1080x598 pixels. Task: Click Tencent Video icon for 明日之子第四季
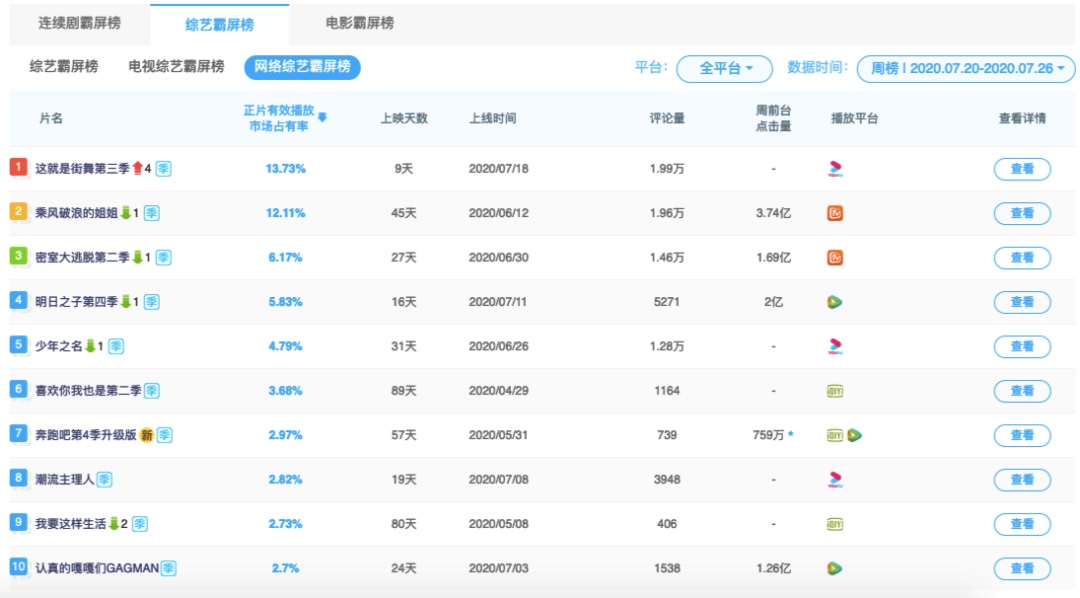point(835,302)
